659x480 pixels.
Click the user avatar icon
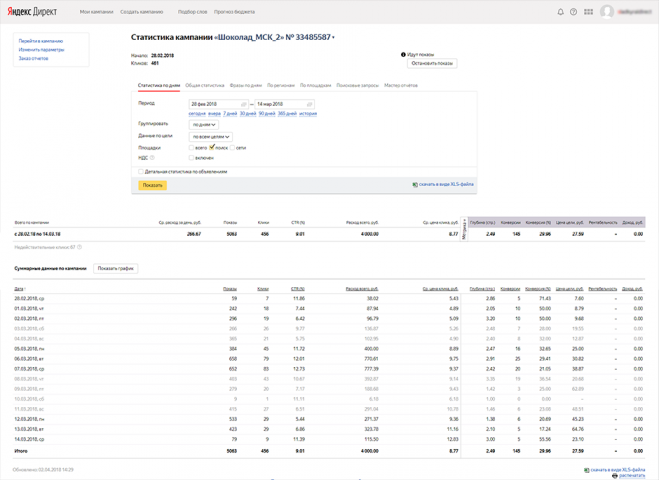click(606, 12)
